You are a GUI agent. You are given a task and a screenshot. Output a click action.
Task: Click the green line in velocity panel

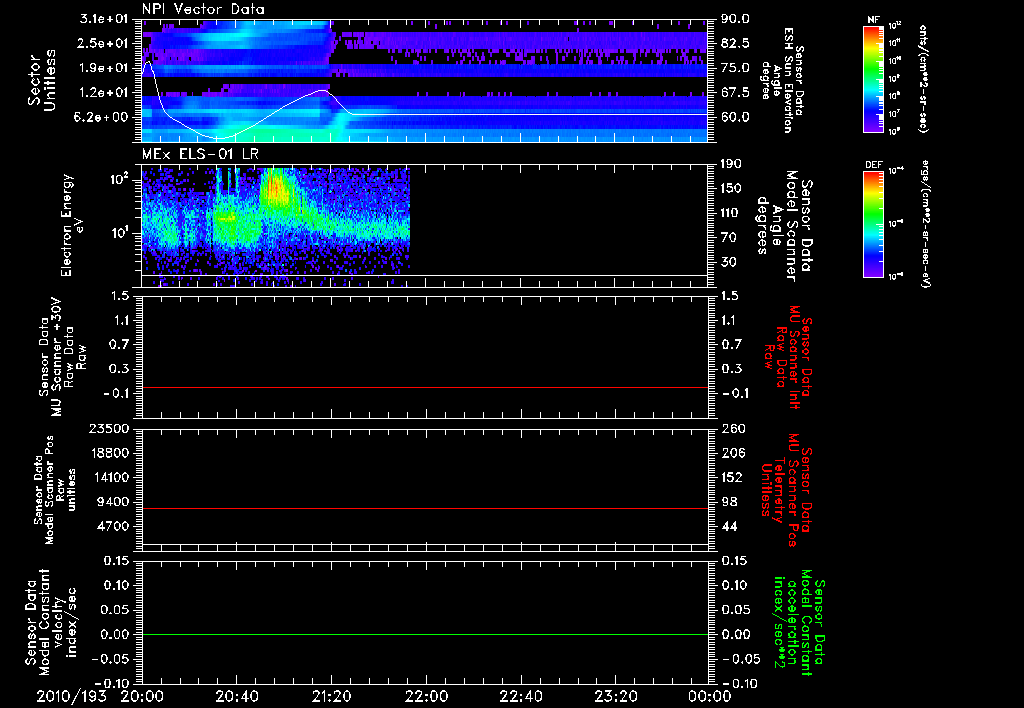425,634
